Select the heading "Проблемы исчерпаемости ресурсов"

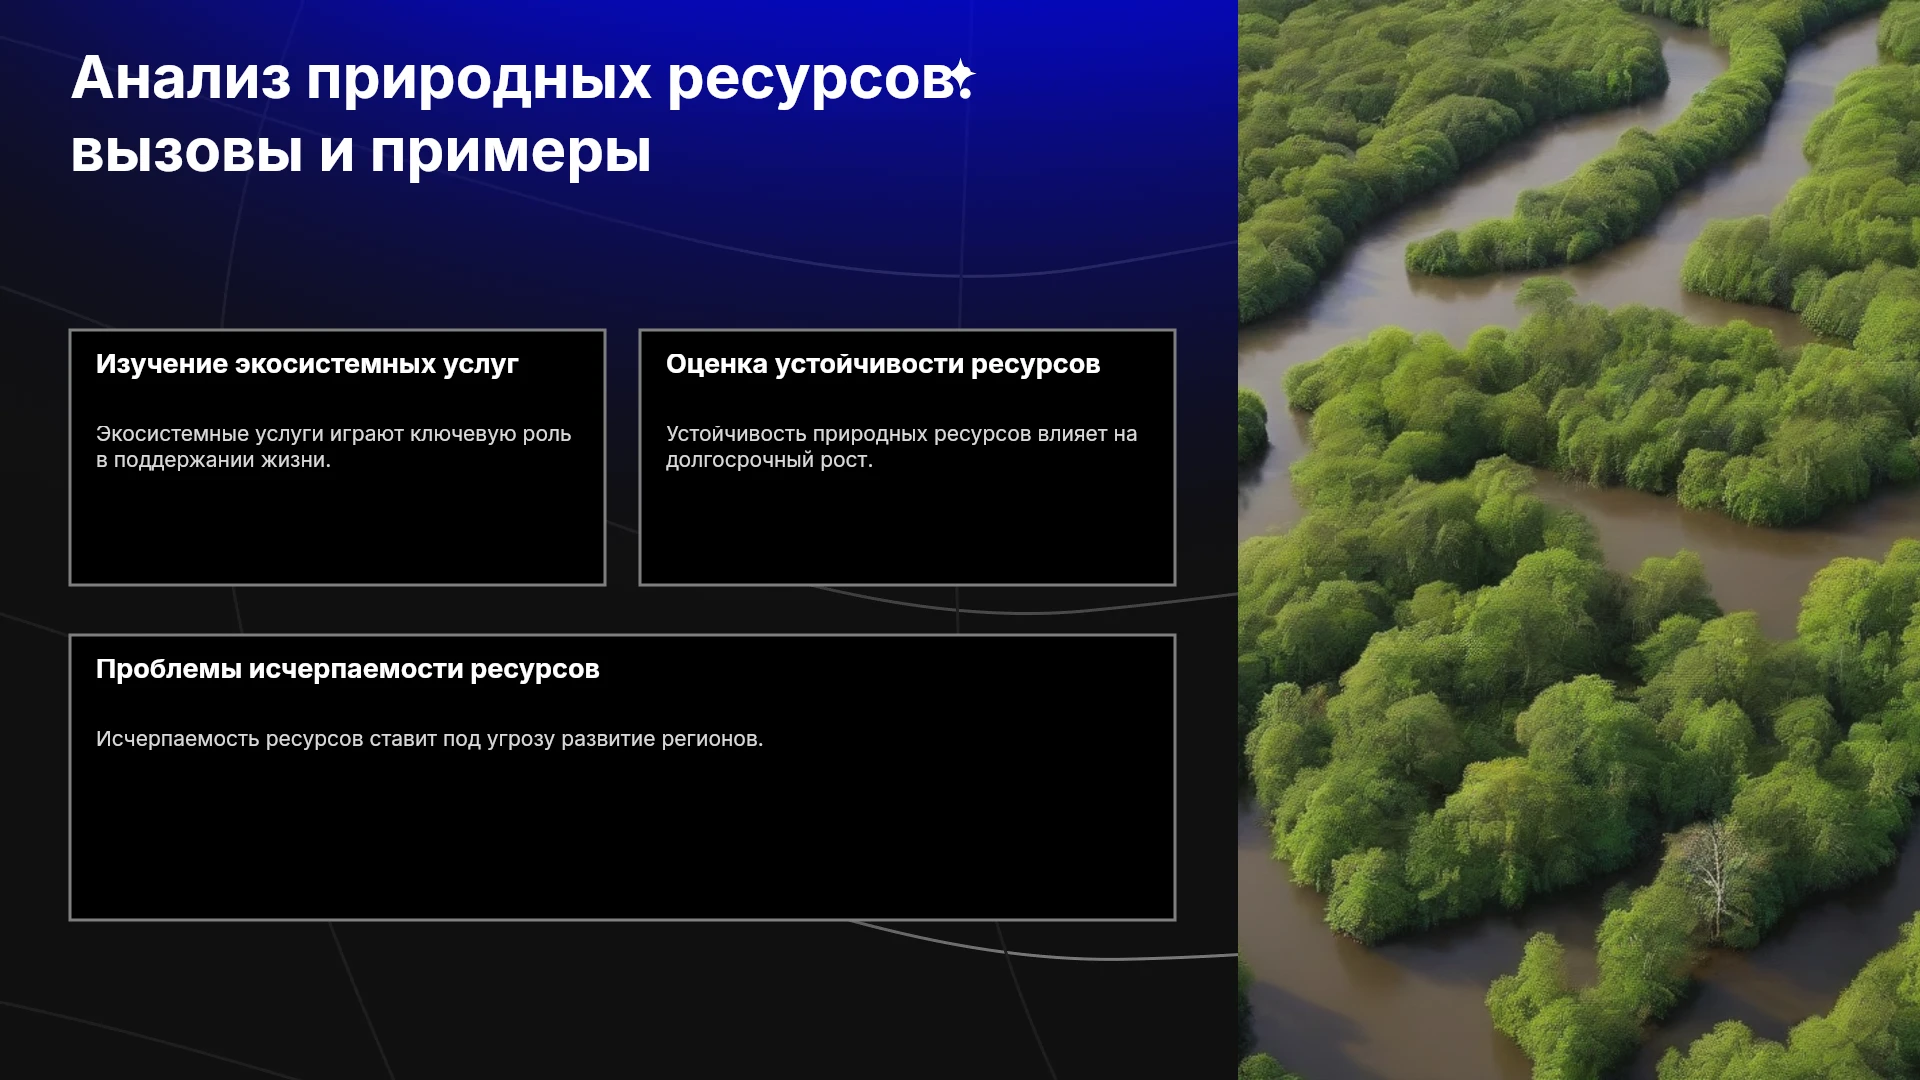(348, 669)
